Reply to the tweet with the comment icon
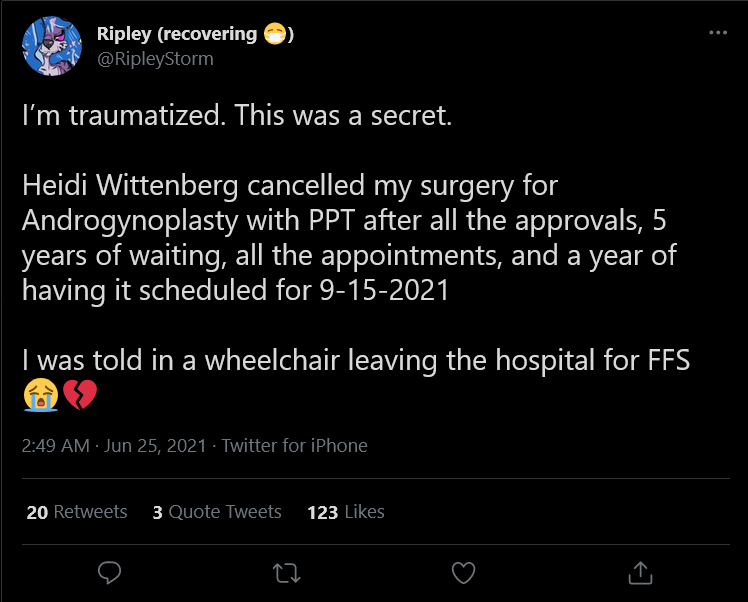The width and height of the screenshot is (748, 602). [109, 572]
